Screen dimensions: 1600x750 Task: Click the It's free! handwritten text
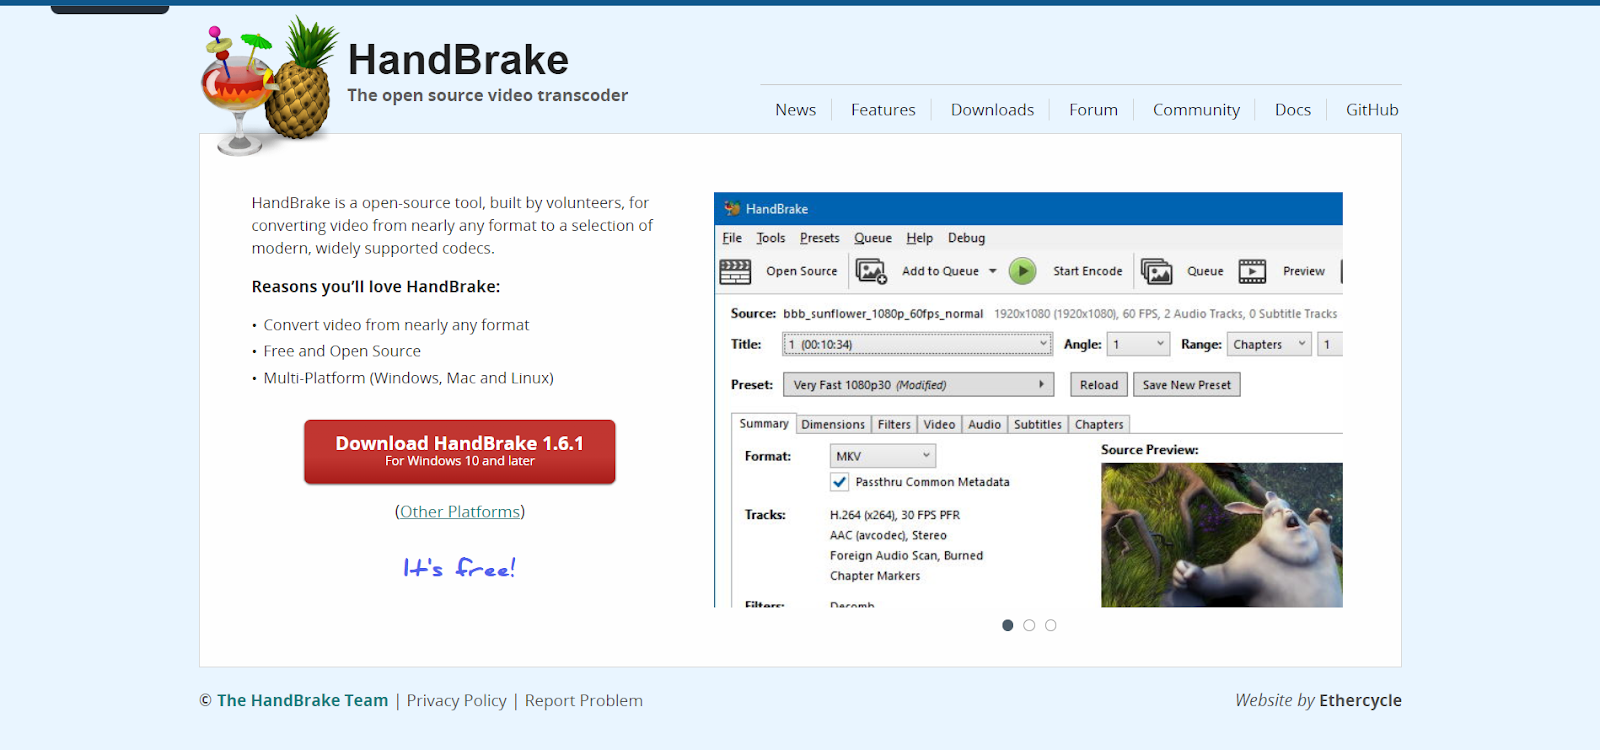click(x=460, y=568)
